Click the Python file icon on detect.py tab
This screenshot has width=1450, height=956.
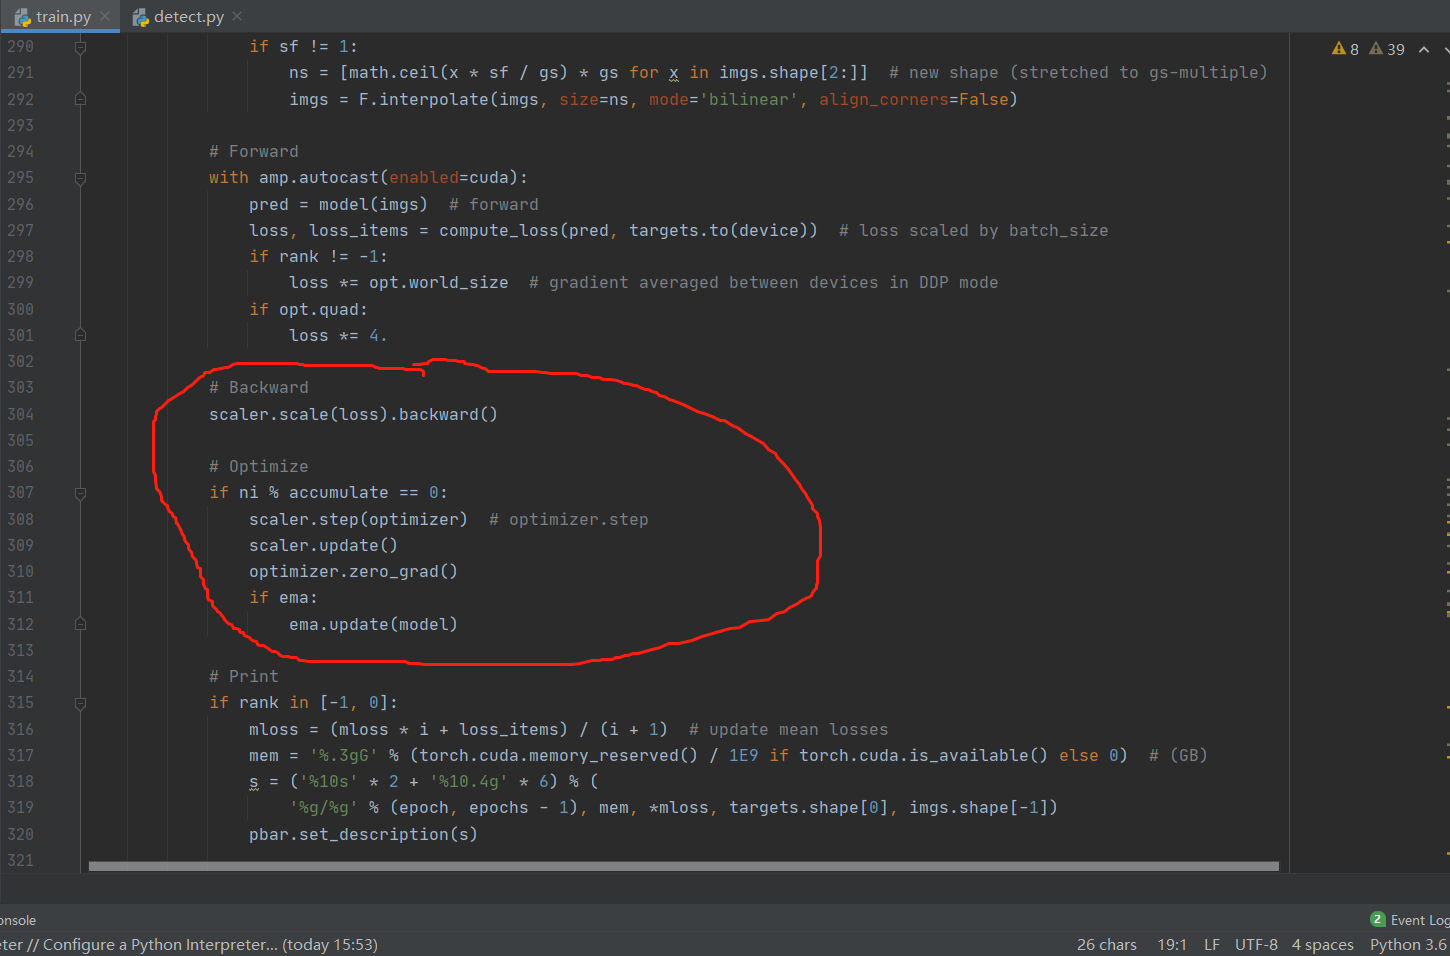pyautogui.click(x=140, y=17)
